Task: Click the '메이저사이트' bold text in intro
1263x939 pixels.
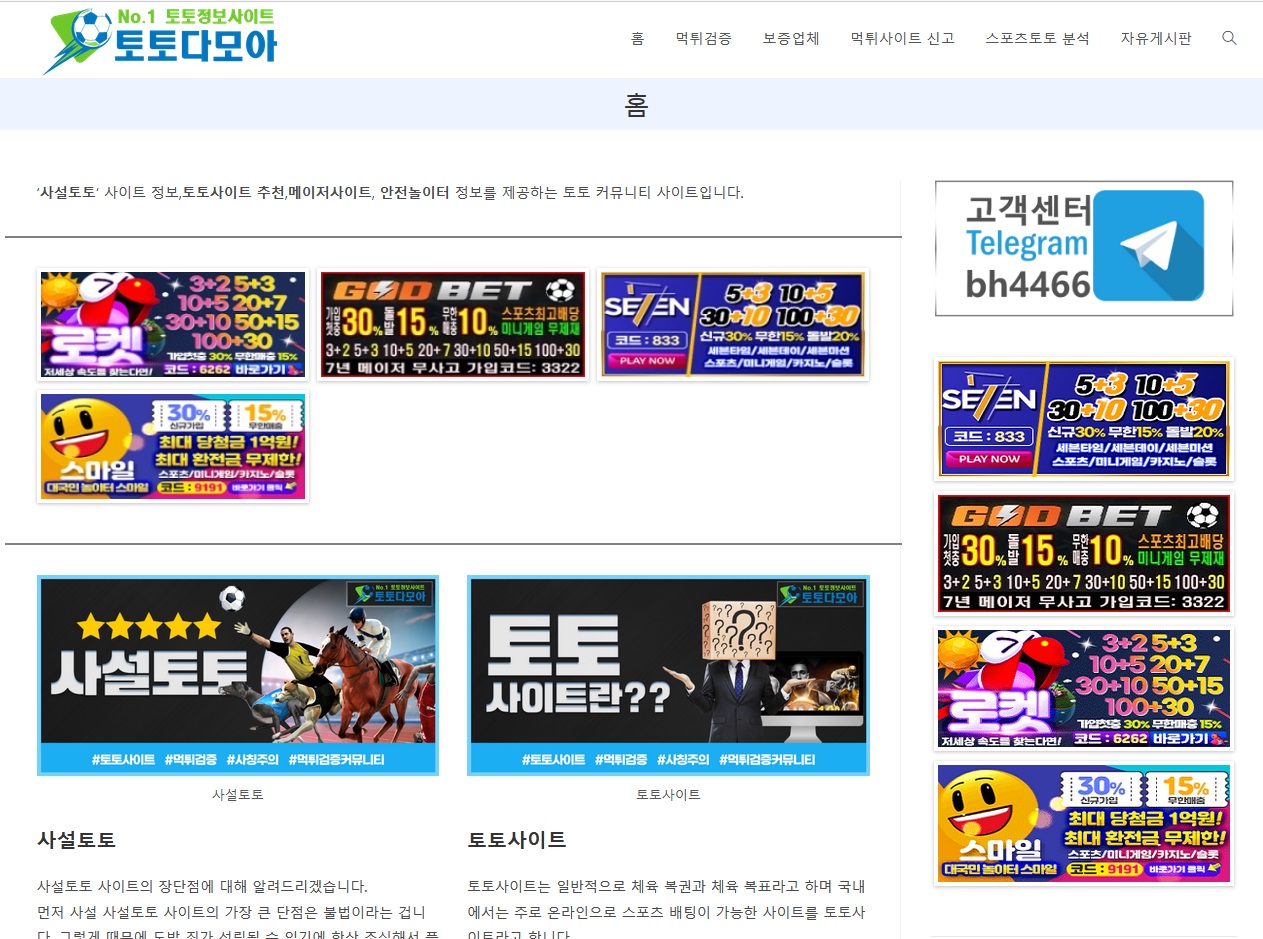Action: pyautogui.click(x=329, y=193)
